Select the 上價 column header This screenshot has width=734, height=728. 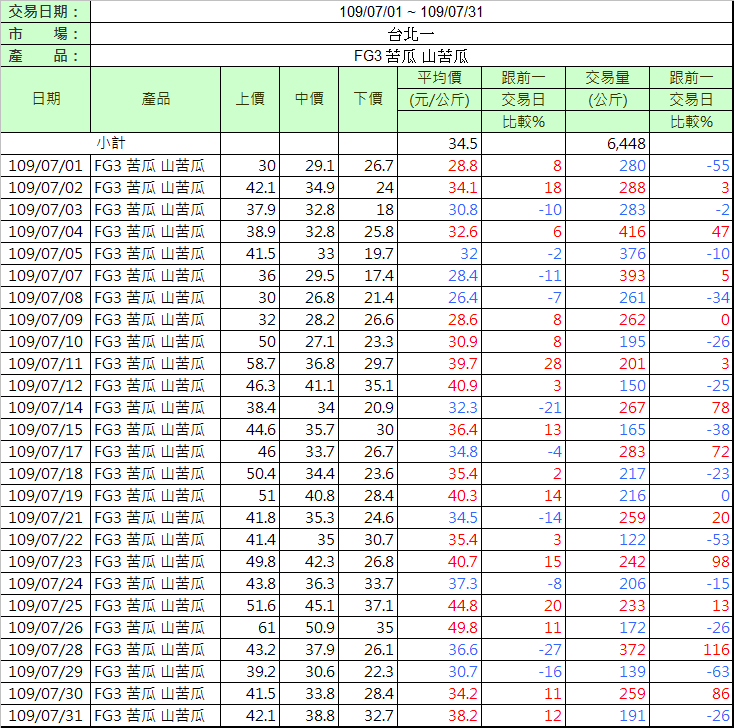coord(250,99)
